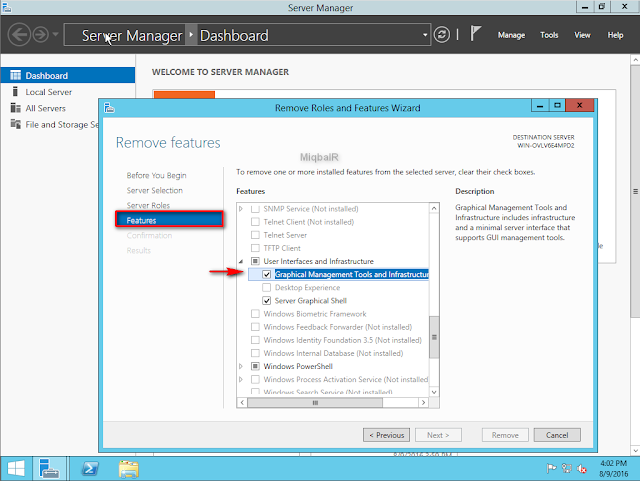Click the features list scroll up arrow

tap(434, 208)
